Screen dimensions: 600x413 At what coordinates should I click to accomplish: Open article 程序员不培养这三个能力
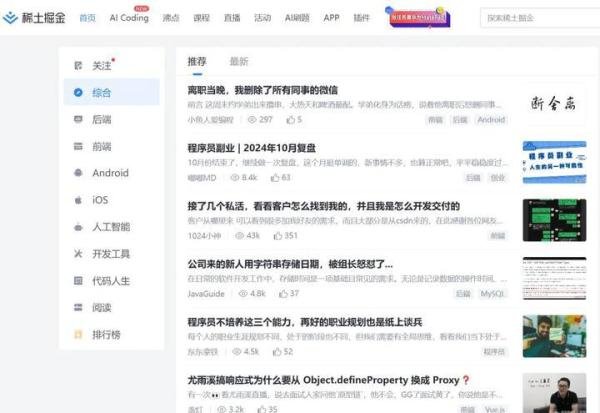pos(305,322)
